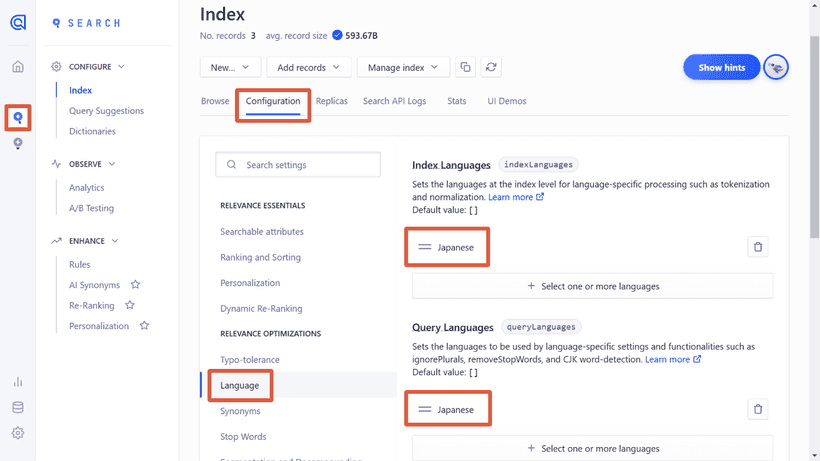Viewport: 820px width, 461px height.
Task: Select Dynamic Re-Ranking setting
Action: pyautogui.click(x=261, y=308)
